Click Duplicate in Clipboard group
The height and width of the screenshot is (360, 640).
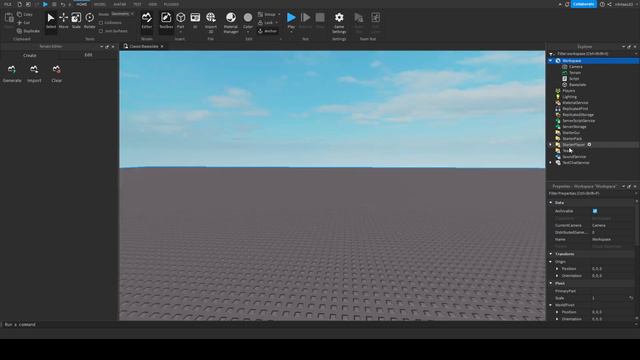click(28, 31)
